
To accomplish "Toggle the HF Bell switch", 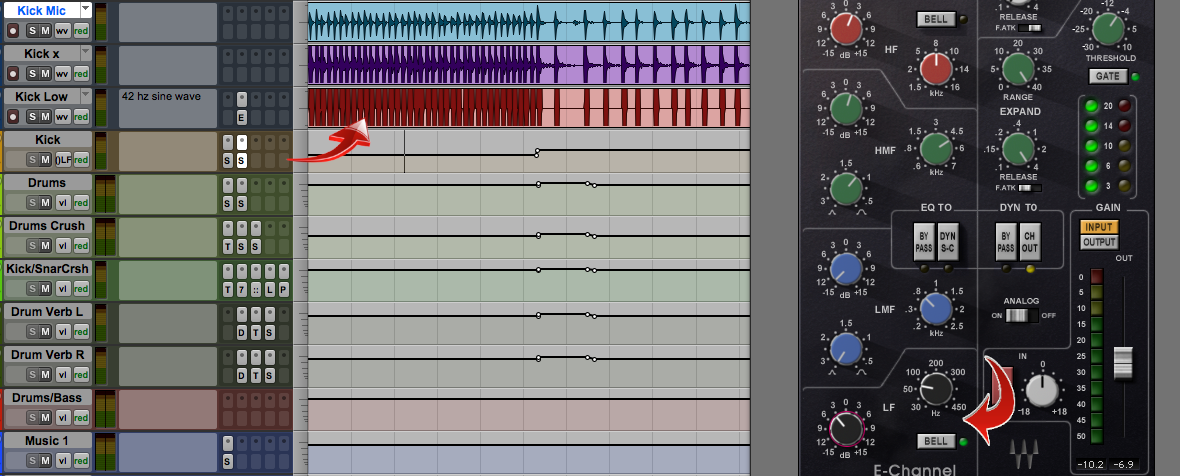I will [x=934, y=19].
